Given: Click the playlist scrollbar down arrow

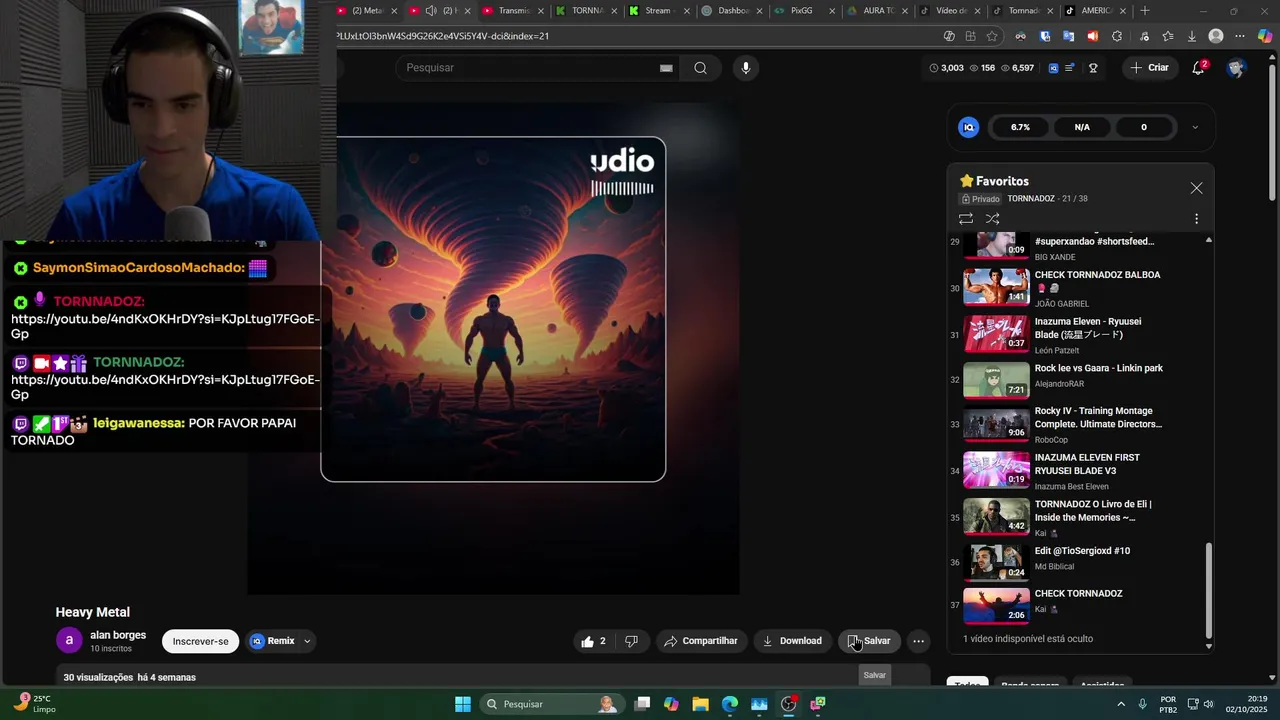Looking at the screenshot, I should [1208, 646].
